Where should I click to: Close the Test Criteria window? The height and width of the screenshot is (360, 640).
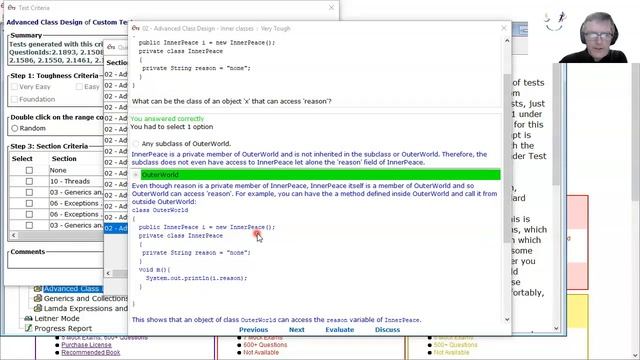click(331, 8)
